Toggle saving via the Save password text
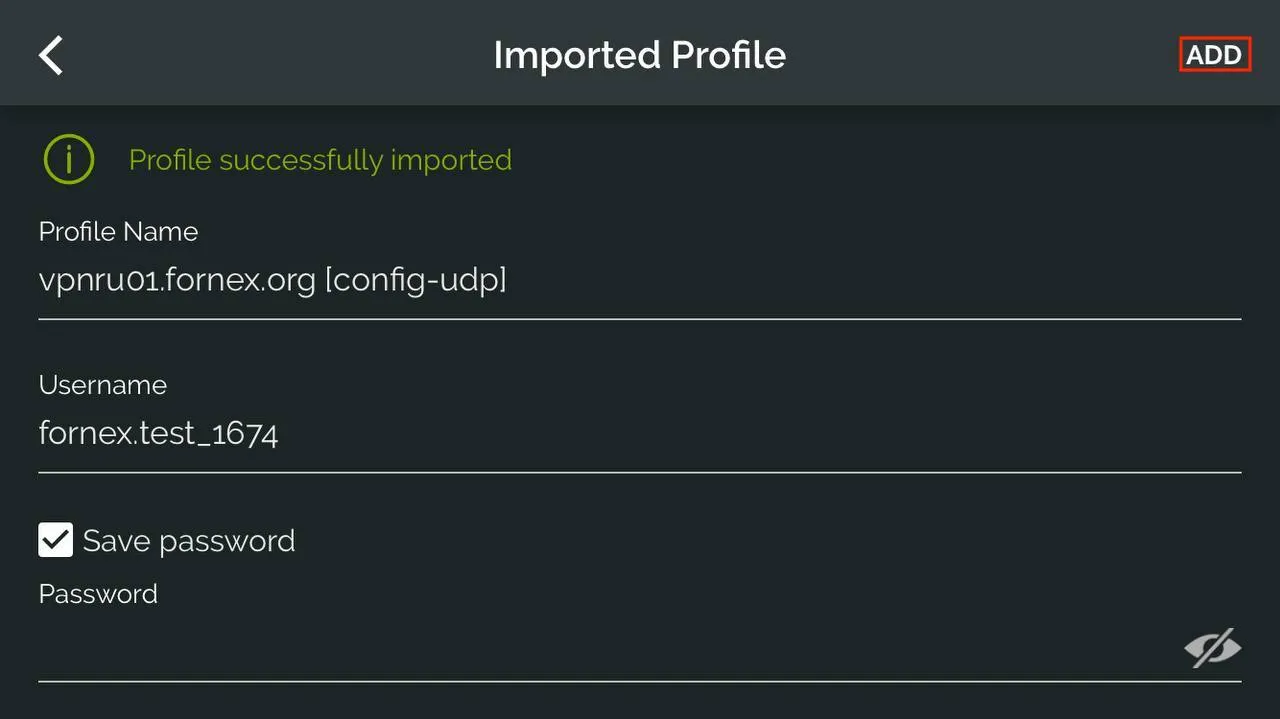This screenshot has width=1280, height=719. click(x=189, y=541)
